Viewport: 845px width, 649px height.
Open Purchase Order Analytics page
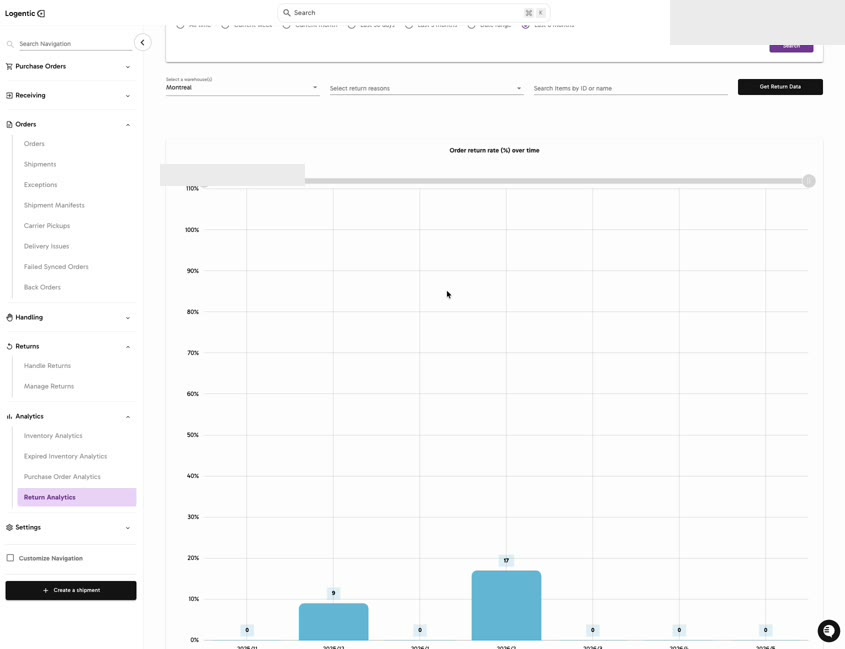coord(62,477)
